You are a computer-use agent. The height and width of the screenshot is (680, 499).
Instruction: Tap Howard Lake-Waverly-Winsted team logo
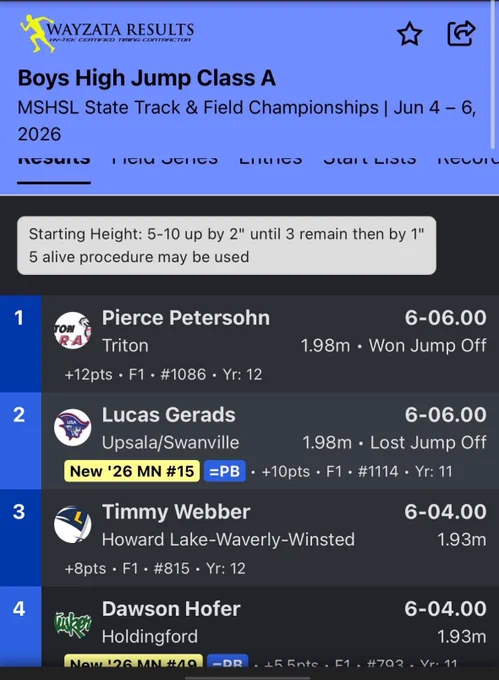coord(73,524)
